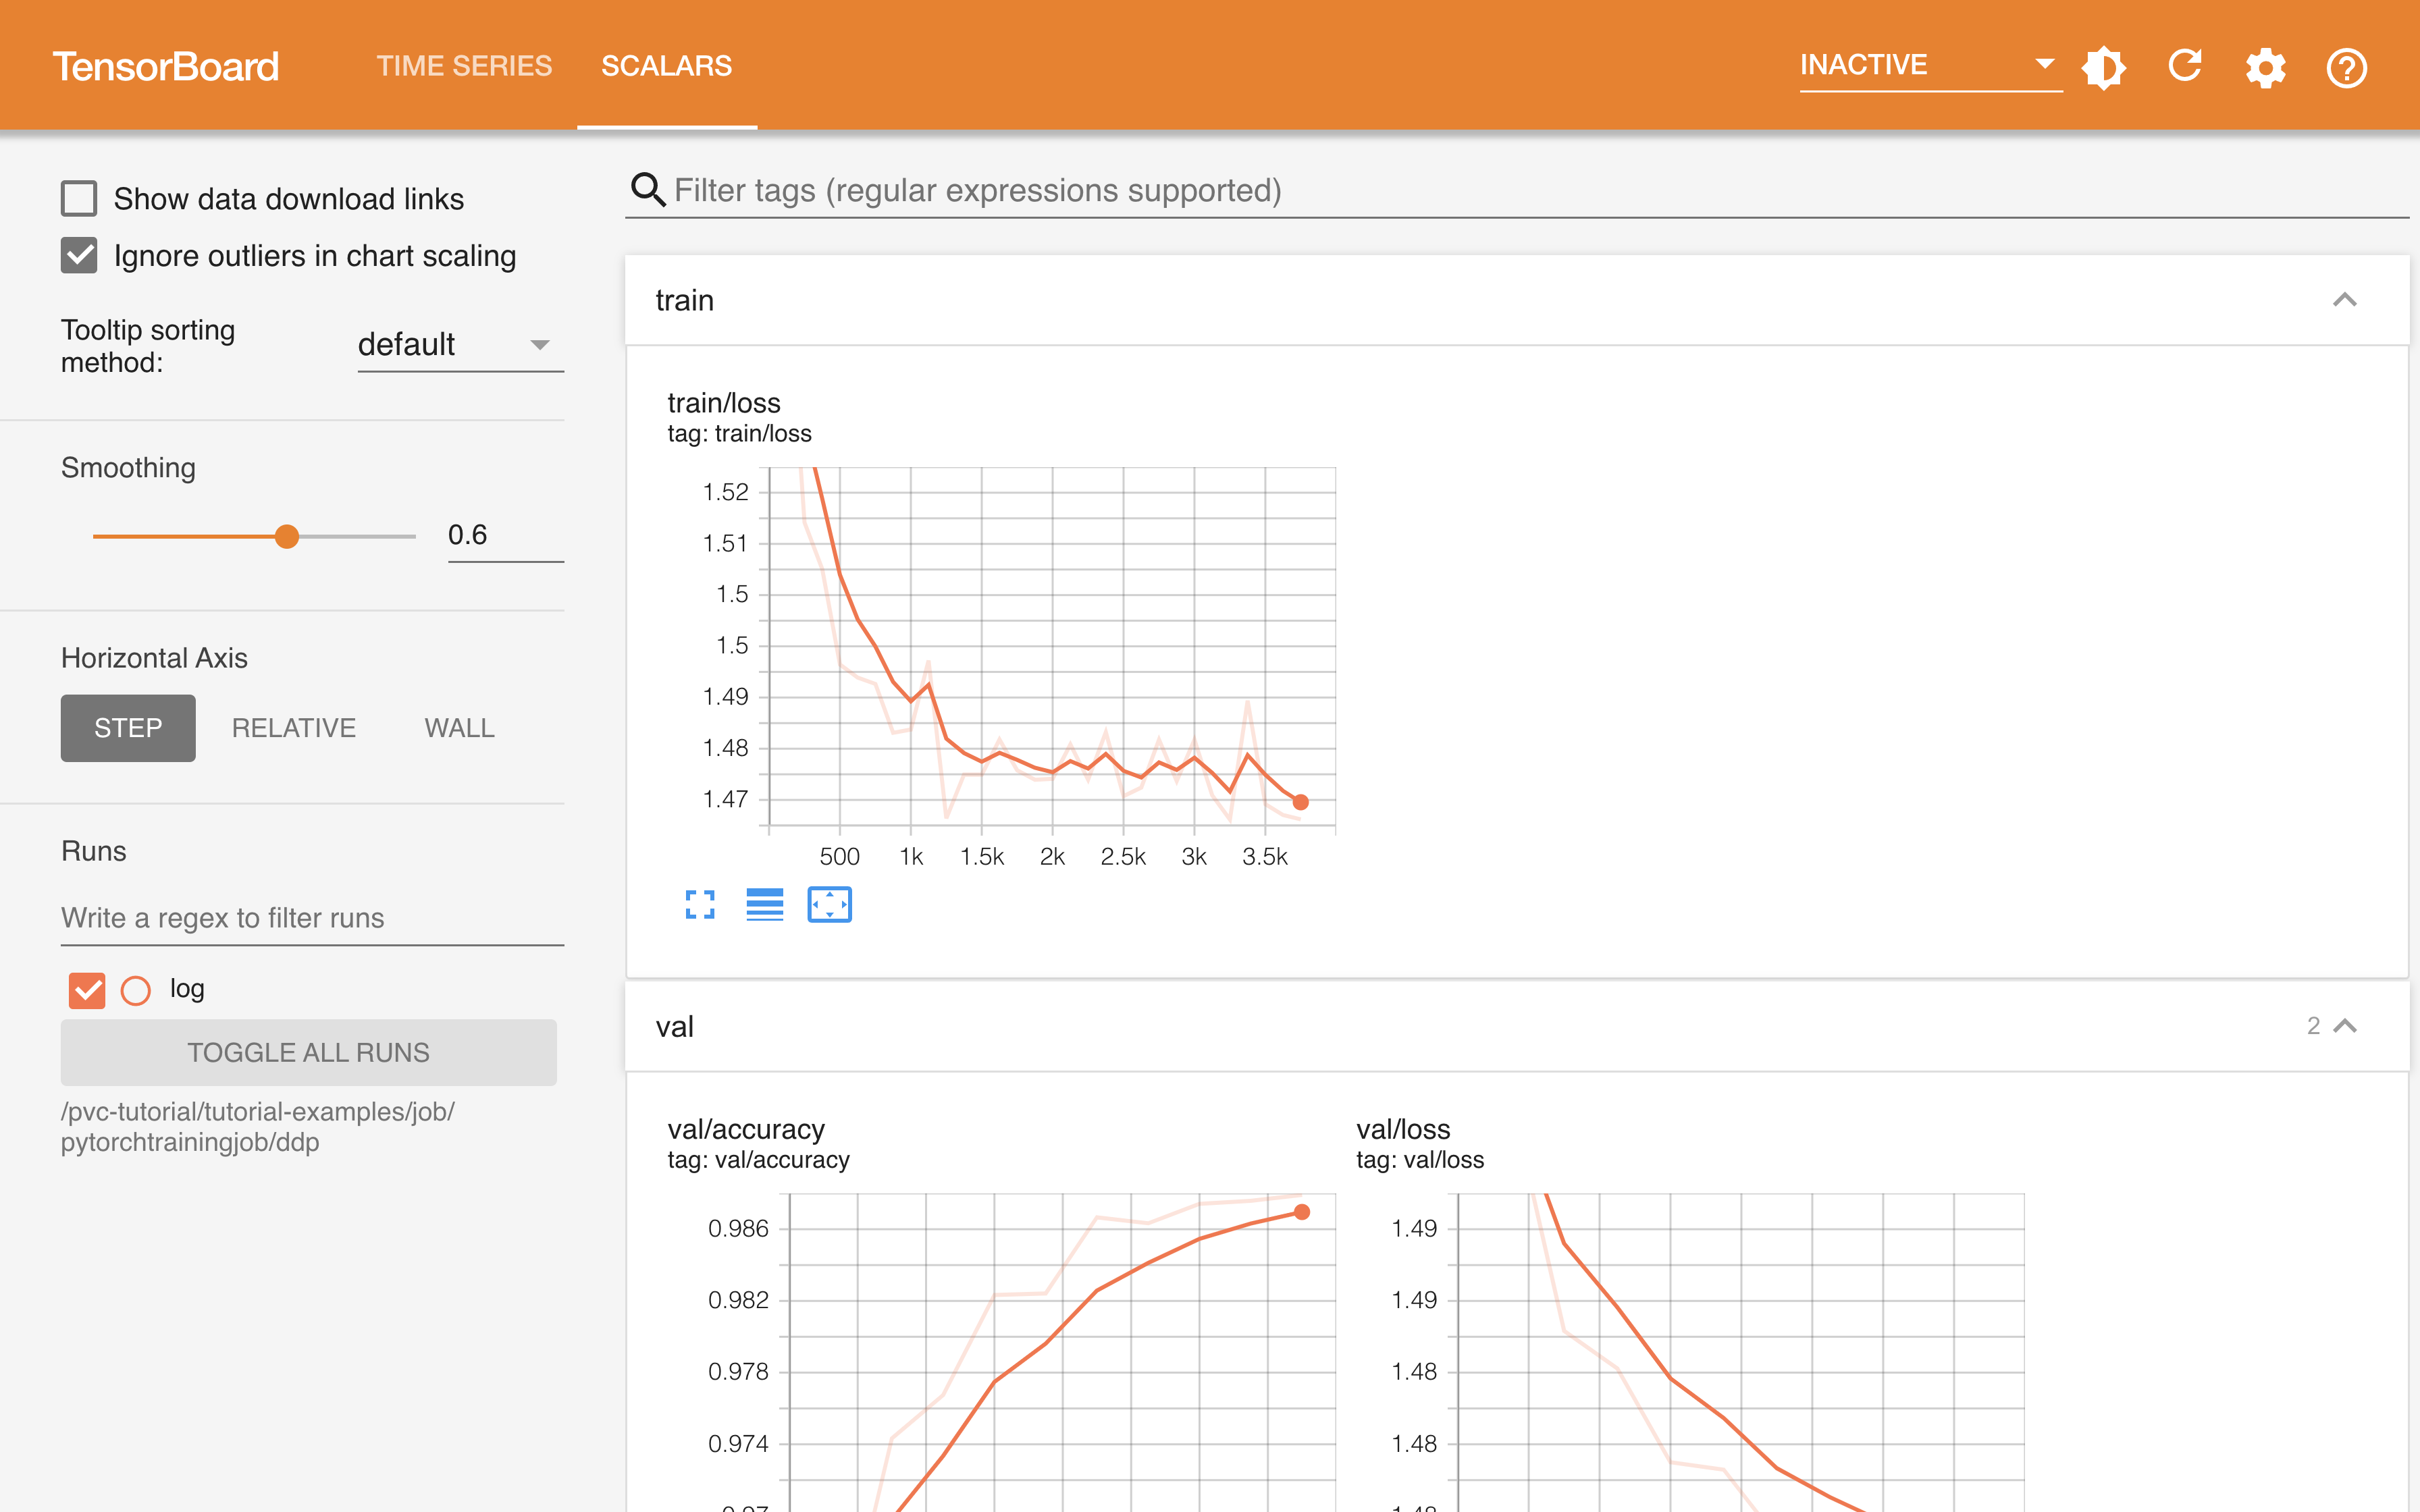Select WALL horizontal axis
The height and width of the screenshot is (1512, 2420).
tap(459, 727)
